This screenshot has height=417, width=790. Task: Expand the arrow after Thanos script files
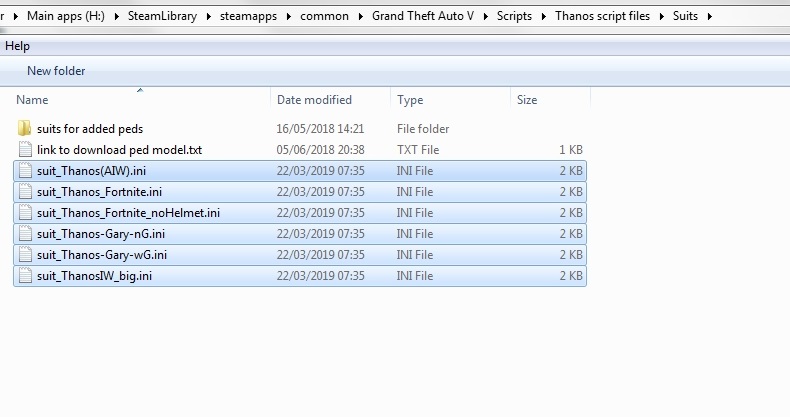662,17
